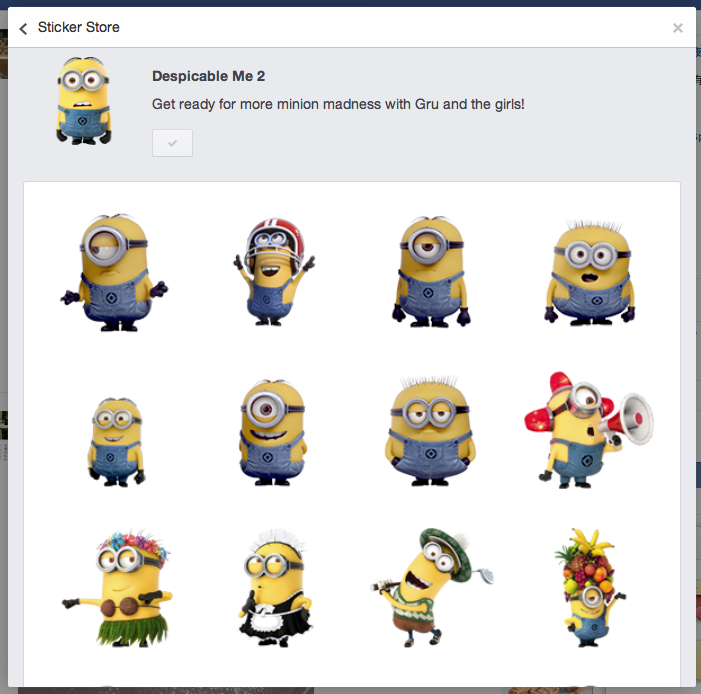Screen dimensions: 701x694
Task: Close the Sticker Store dialog
Action: point(677,28)
